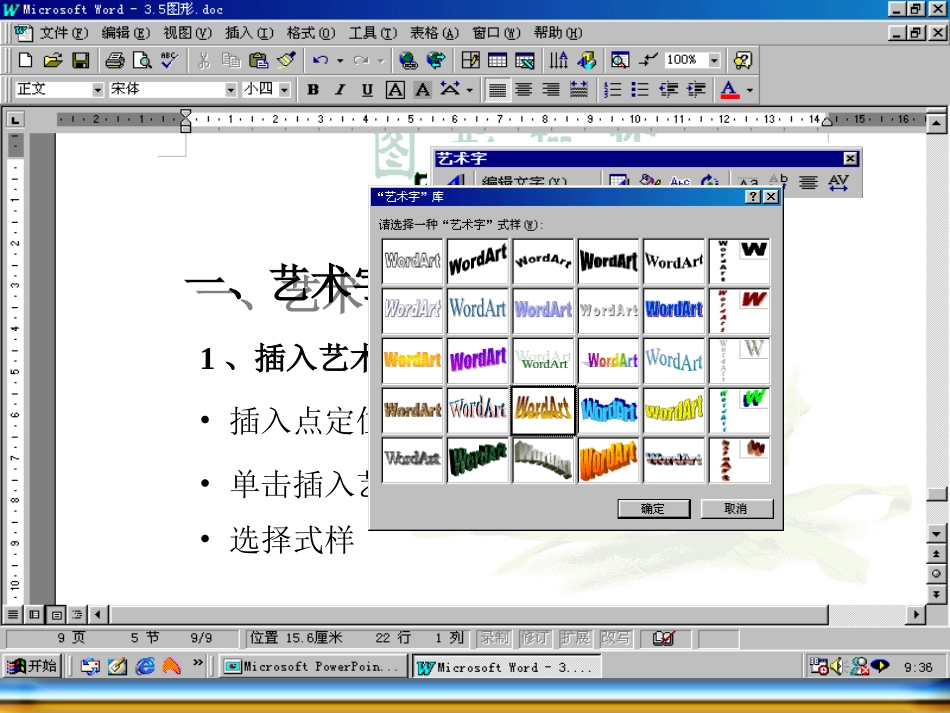Open the 文件 menu
The height and width of the screenshot is (713, 950).
click(x=64, y=33)
